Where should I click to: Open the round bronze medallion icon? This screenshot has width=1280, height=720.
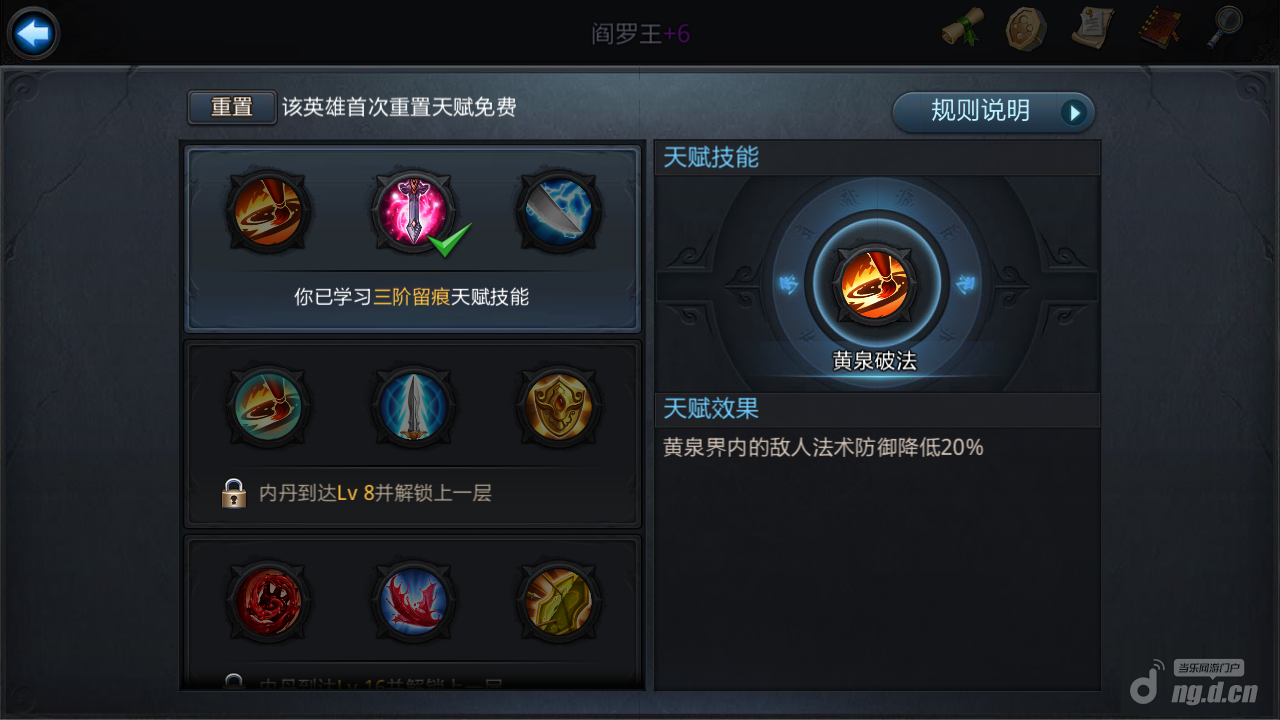(x=1026, y=29)
